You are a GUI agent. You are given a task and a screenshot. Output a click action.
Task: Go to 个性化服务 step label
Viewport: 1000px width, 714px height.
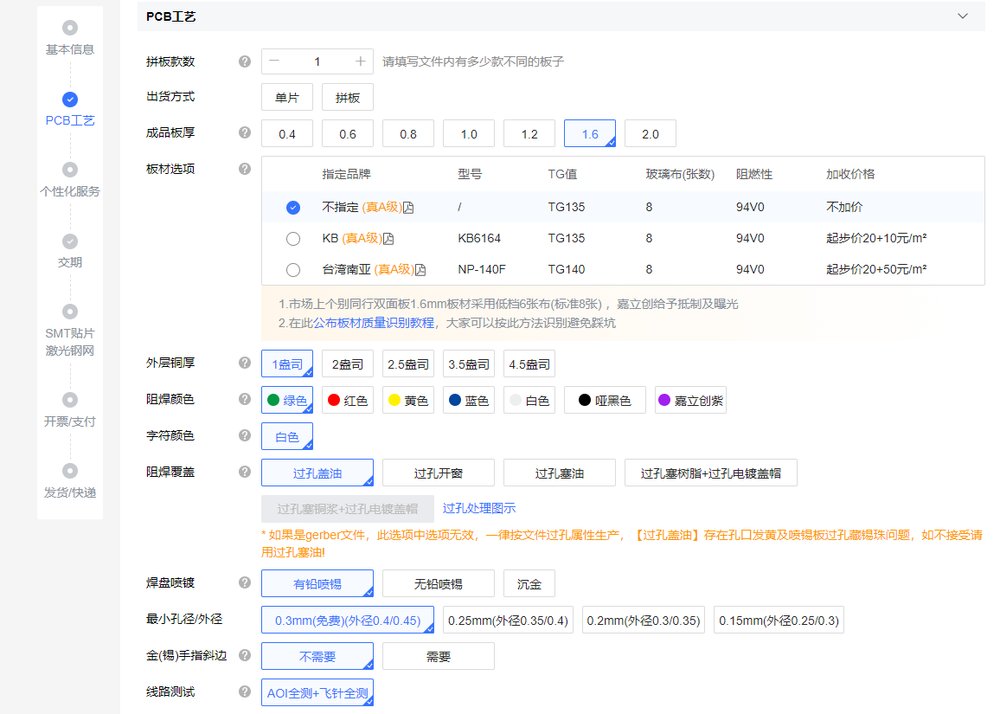point(70,191)
